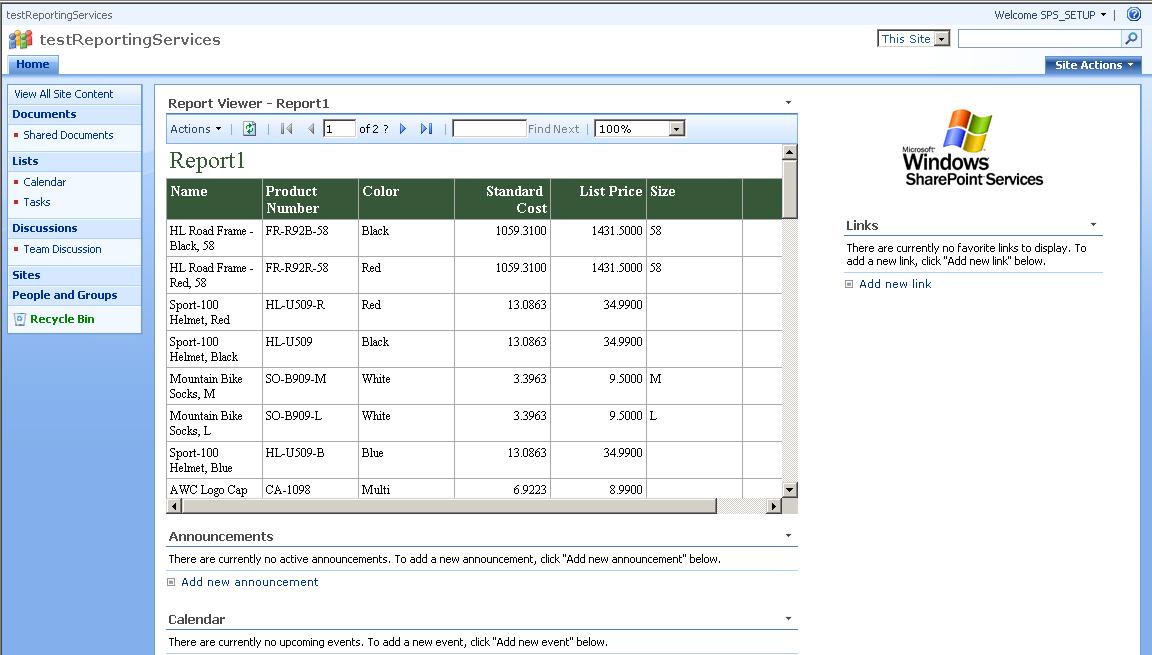Click the report horizontal scrollbar thumb
This screenshot has width=1152, height=655.
click(449, 506)
